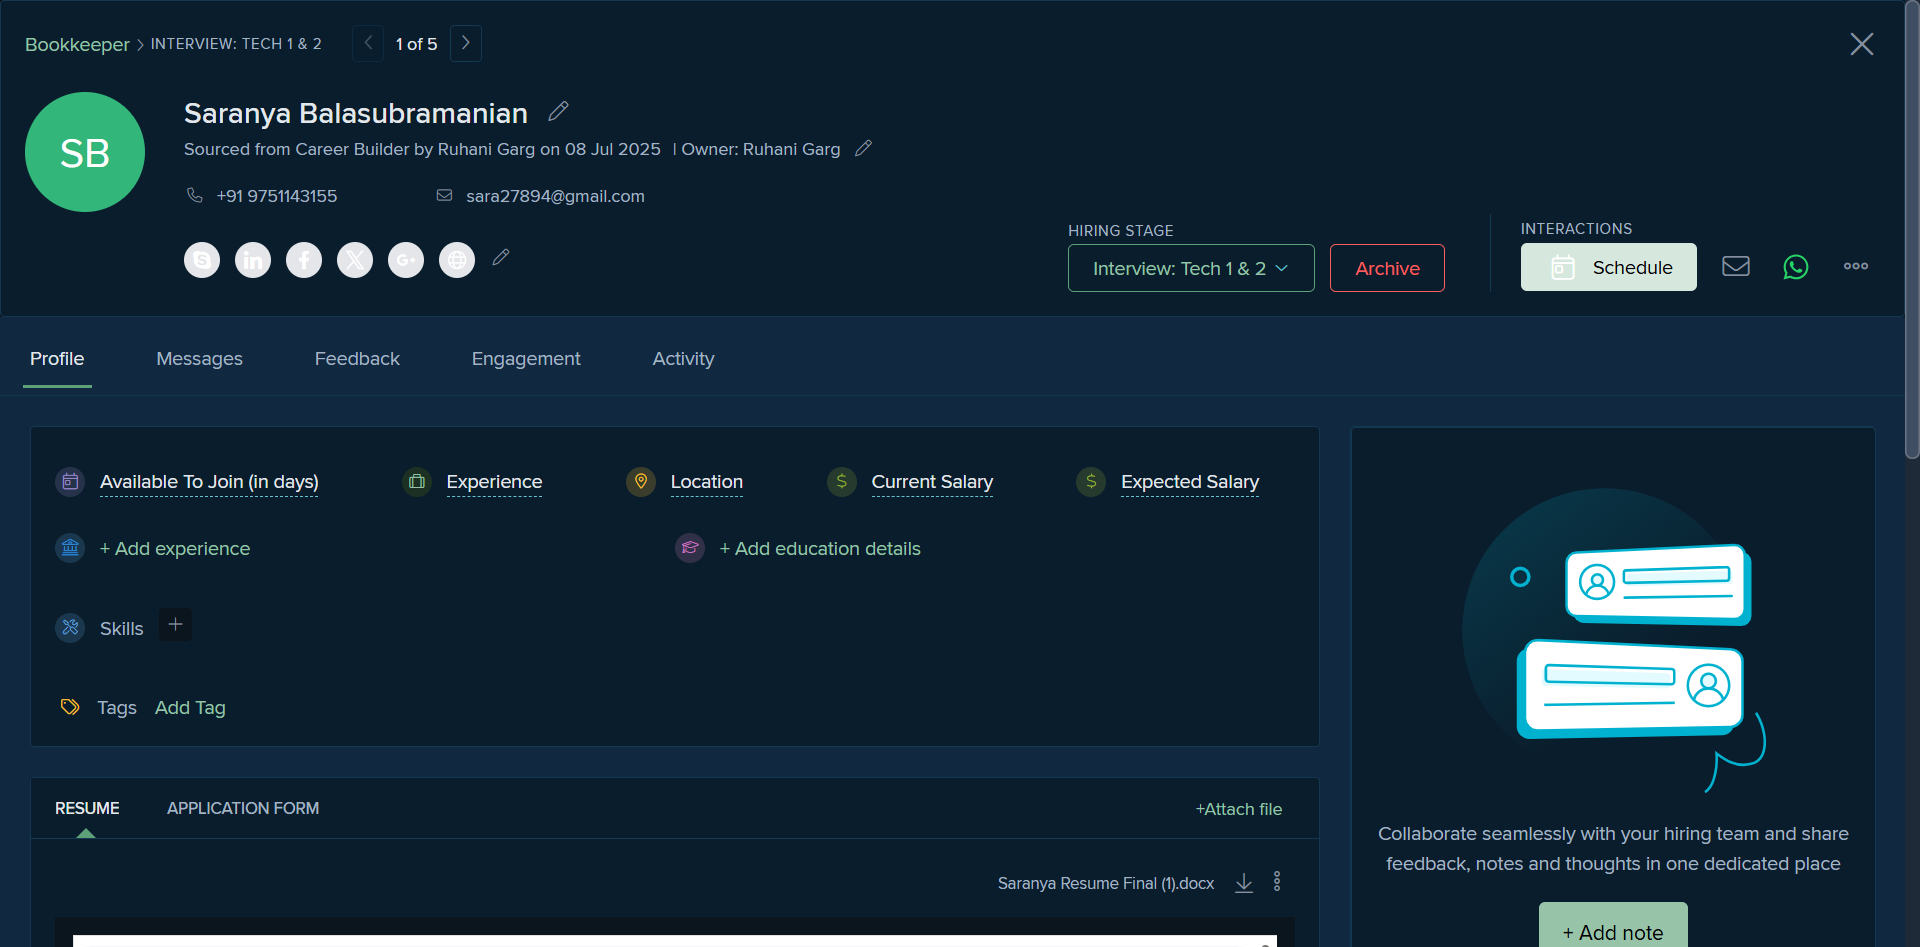Switch to the Profile tab

click(x=57, y=358)
